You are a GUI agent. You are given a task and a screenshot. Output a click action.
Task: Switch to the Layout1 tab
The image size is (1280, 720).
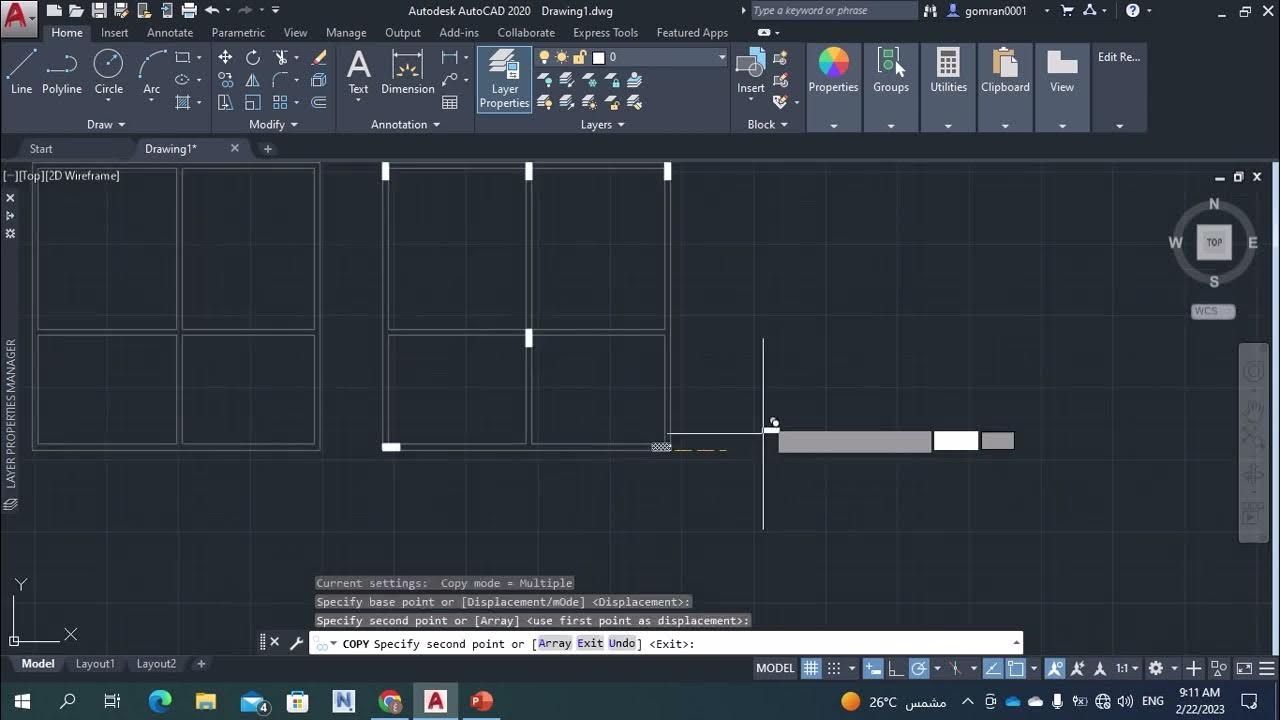coord(95,664)
